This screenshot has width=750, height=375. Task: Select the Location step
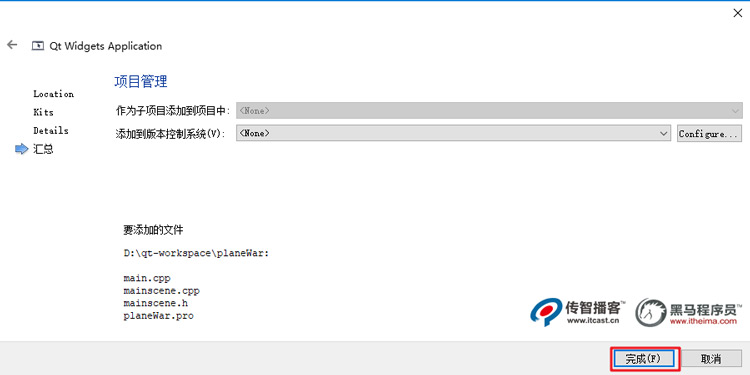click(x=54, y=94)
